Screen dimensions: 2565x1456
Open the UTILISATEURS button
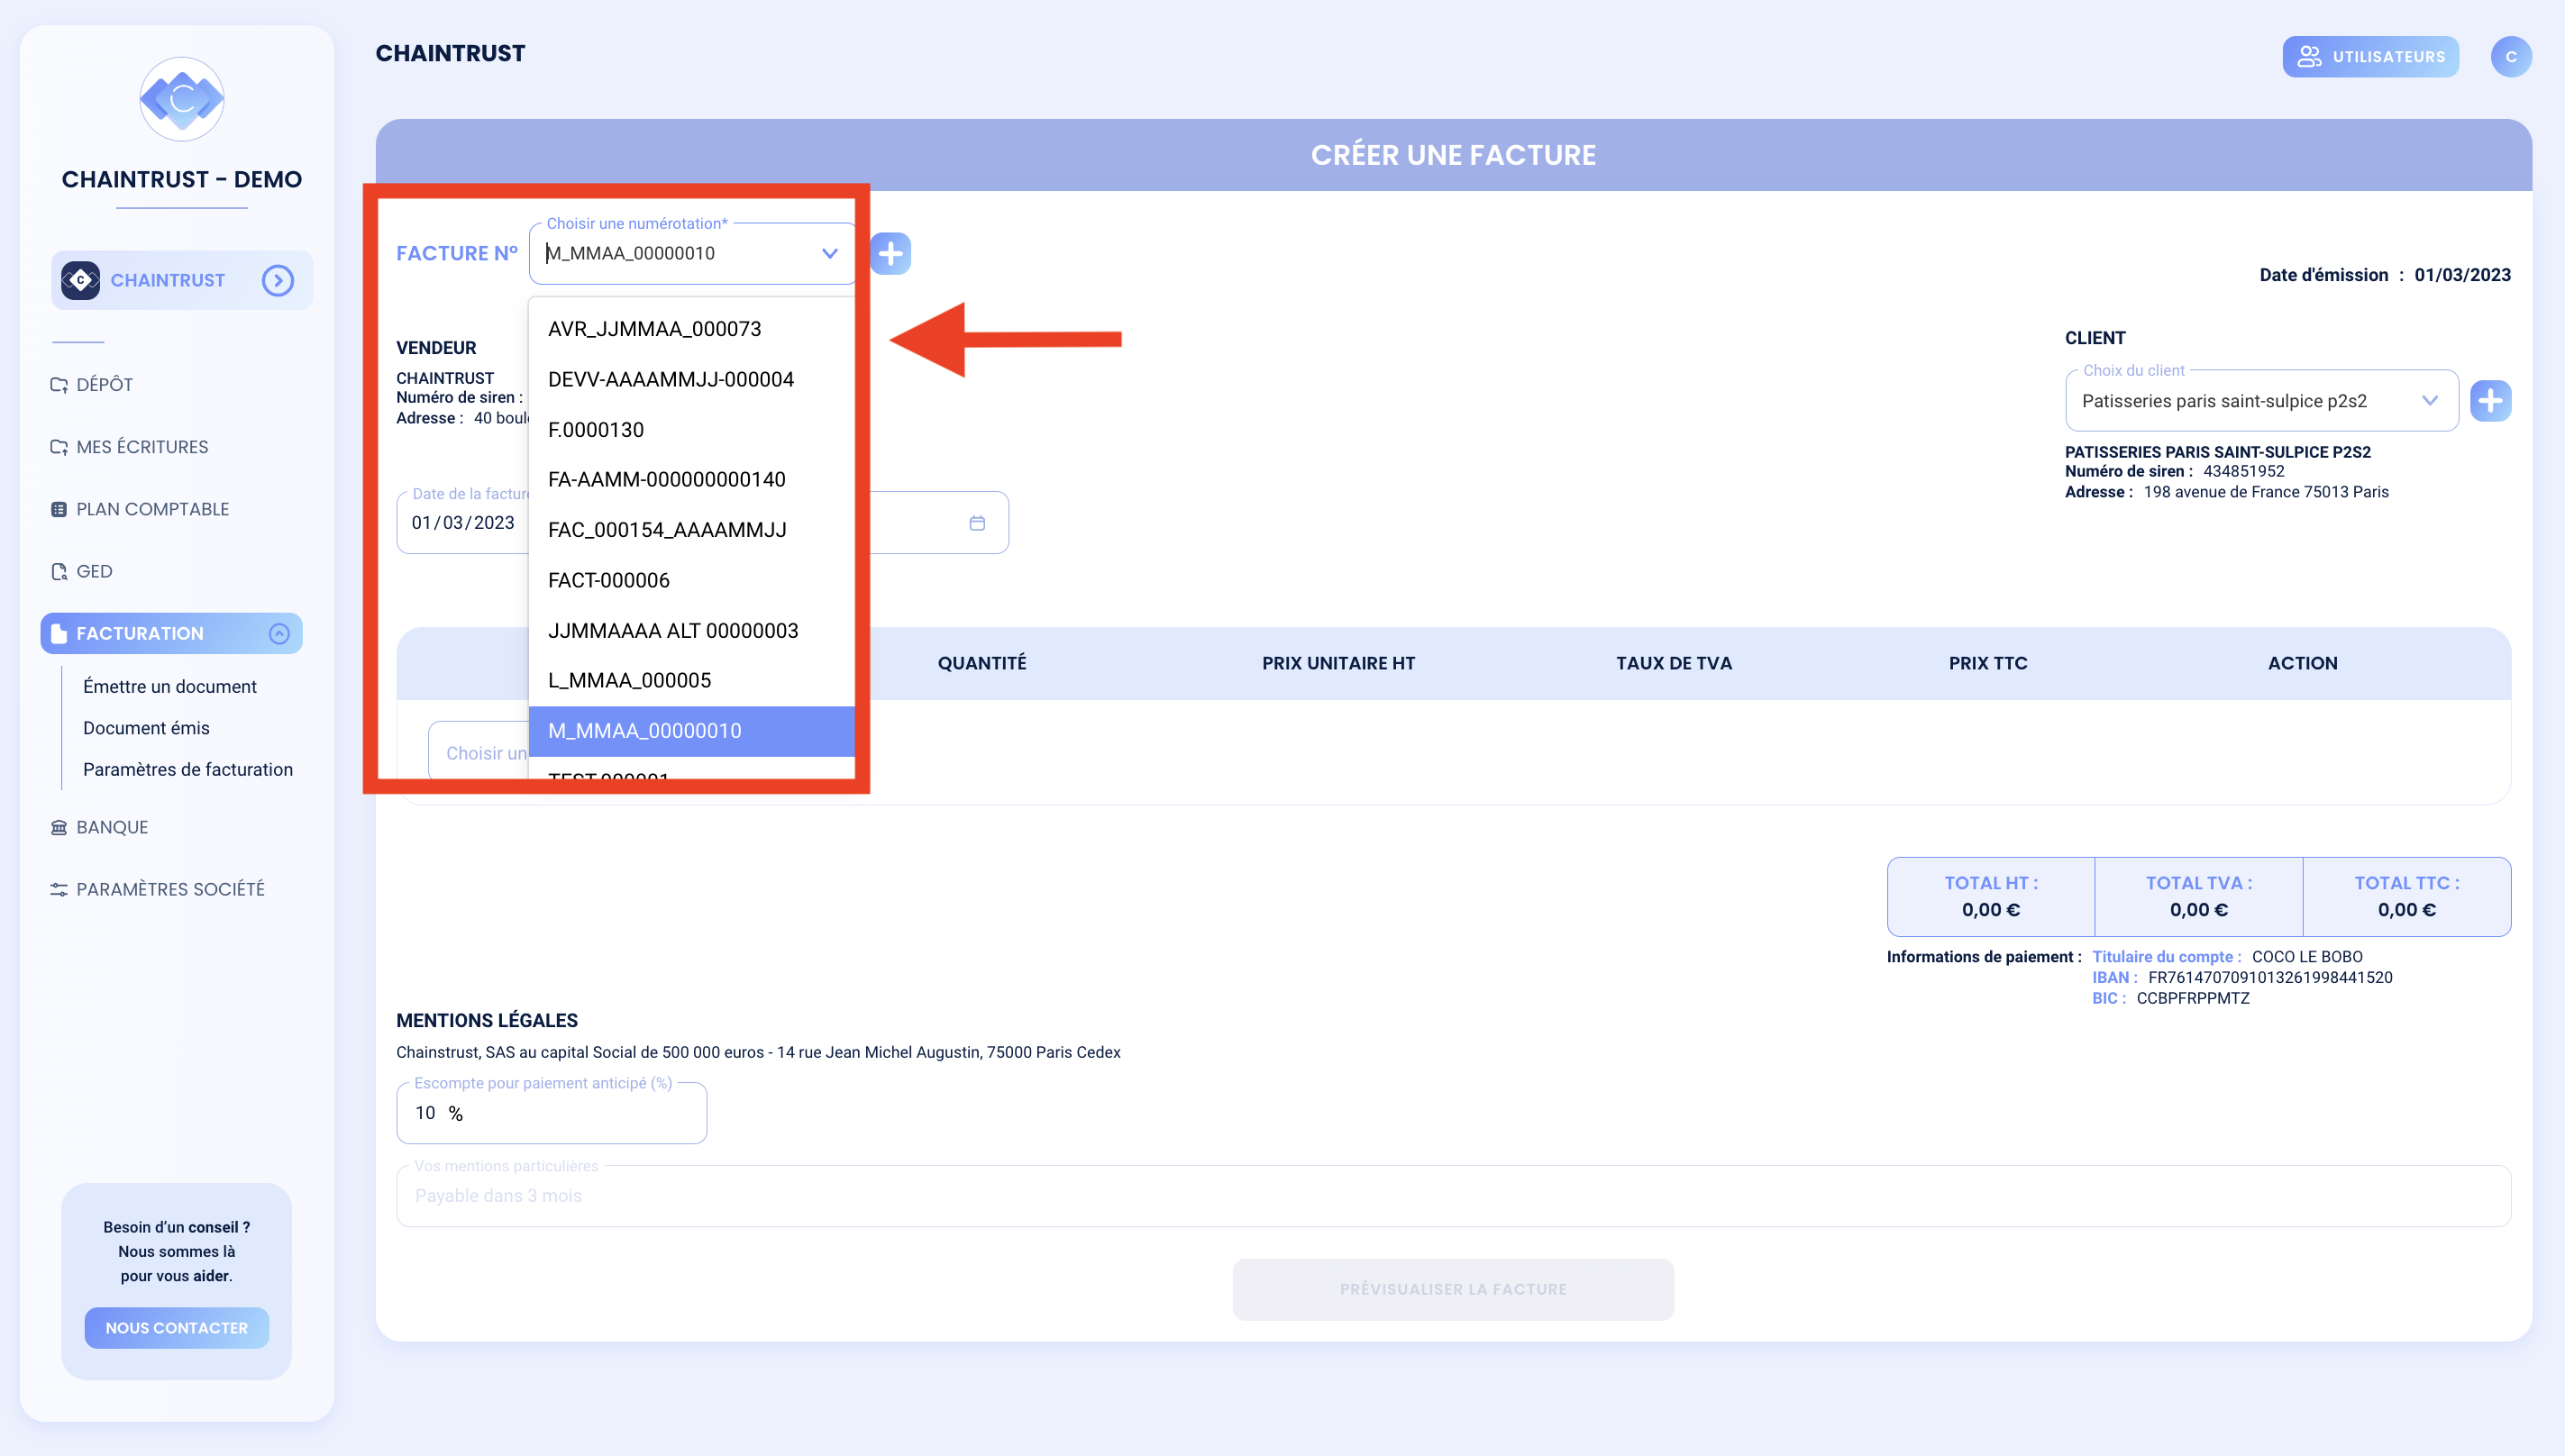(2370, 56)
